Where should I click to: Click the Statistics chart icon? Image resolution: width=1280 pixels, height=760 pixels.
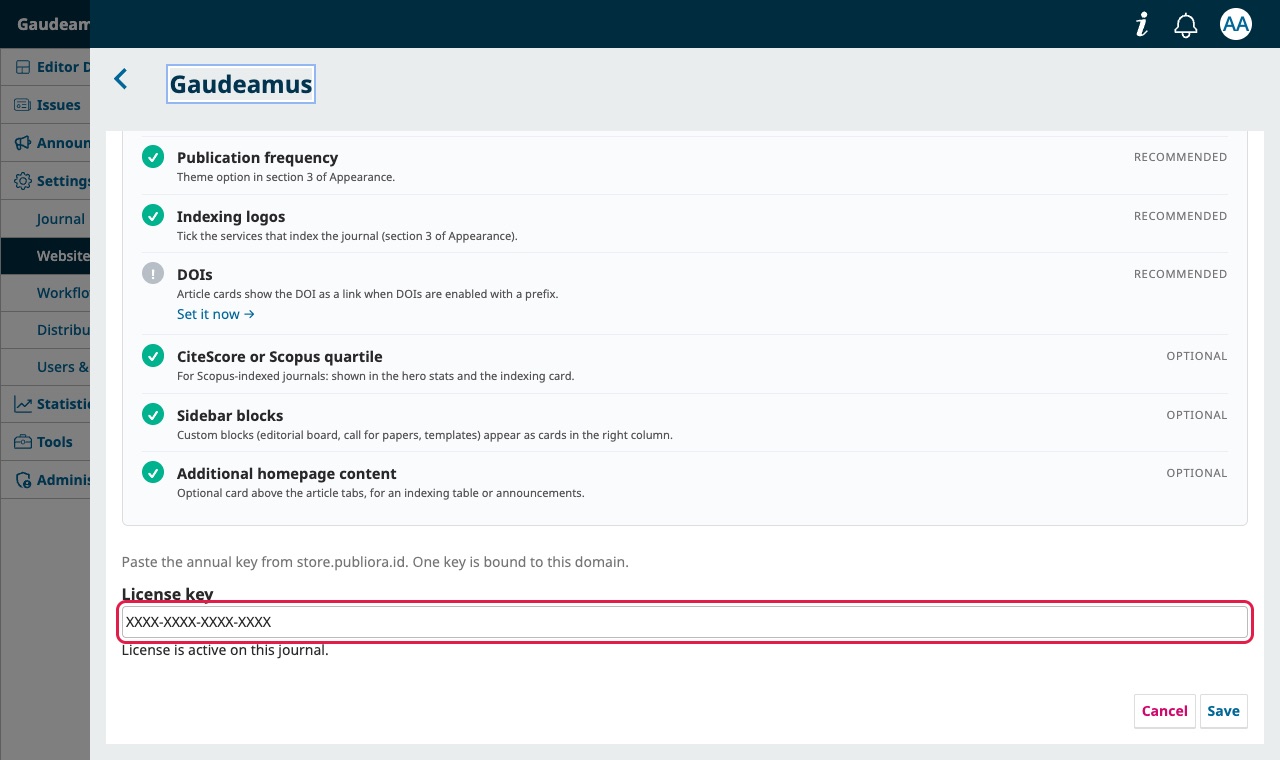click(22, 404)
